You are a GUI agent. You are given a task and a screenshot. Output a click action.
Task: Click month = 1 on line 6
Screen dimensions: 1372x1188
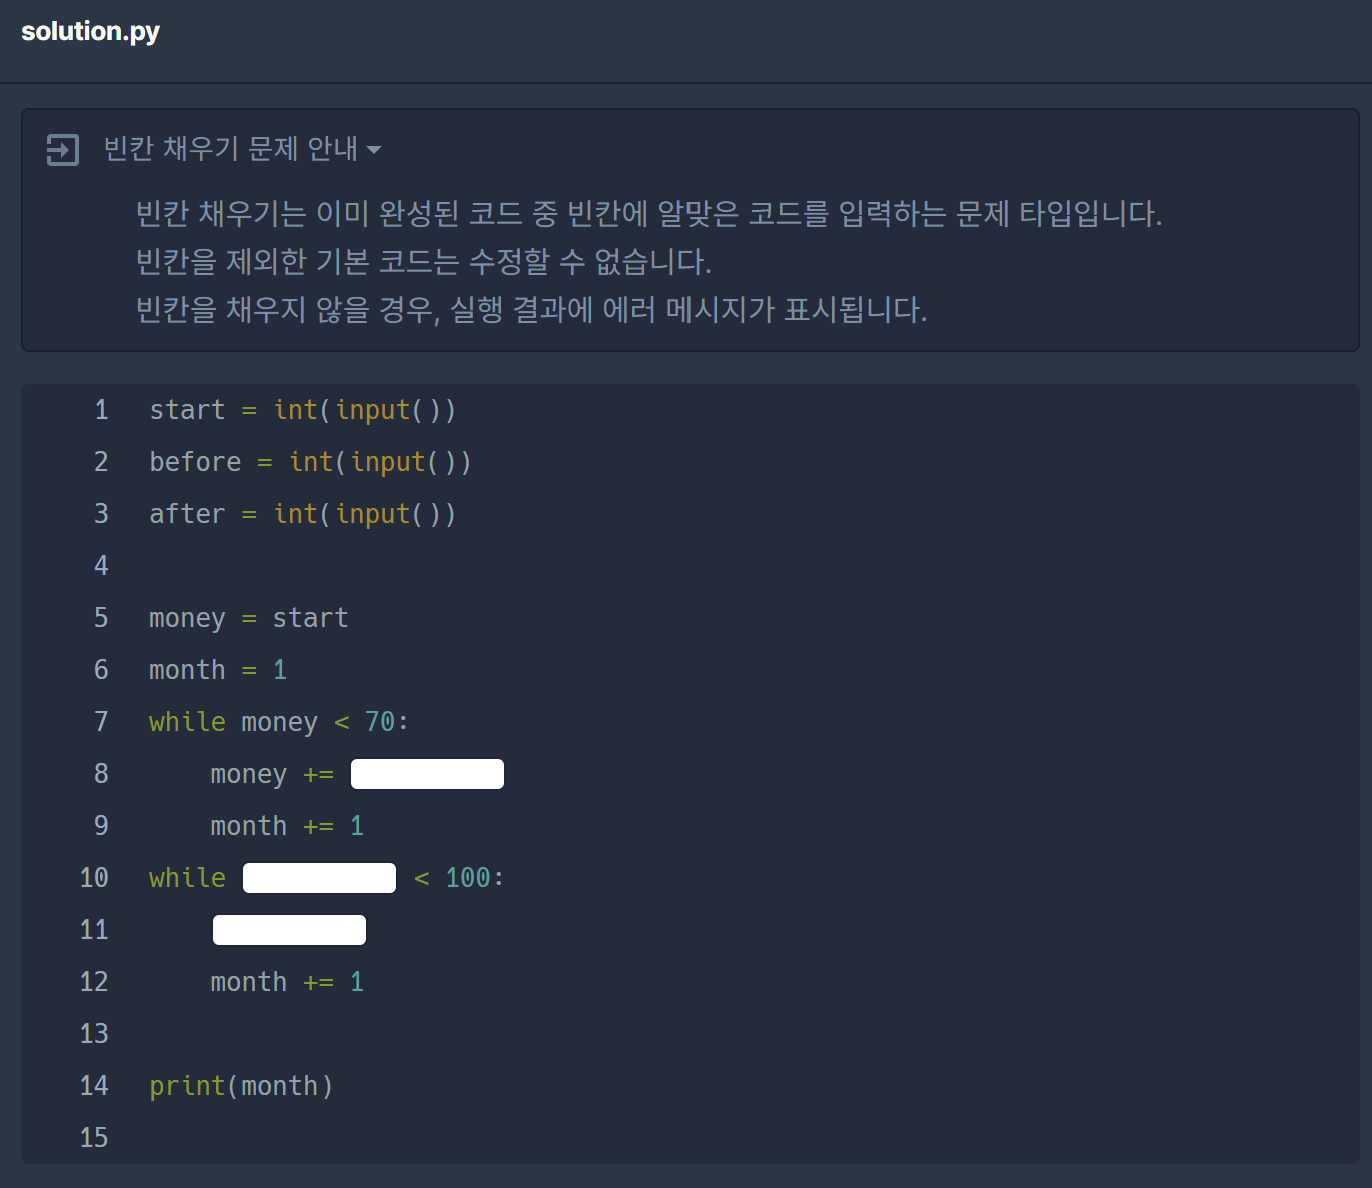pyautogui.click(x=217, y=669)
